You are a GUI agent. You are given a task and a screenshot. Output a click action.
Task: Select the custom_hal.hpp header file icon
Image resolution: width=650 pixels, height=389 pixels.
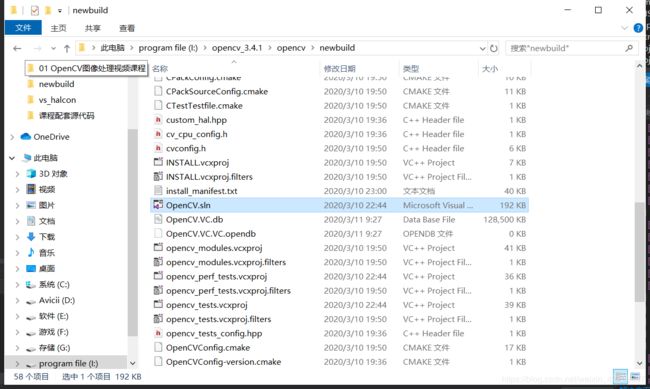pyautogui.click(x=158, y=119)
